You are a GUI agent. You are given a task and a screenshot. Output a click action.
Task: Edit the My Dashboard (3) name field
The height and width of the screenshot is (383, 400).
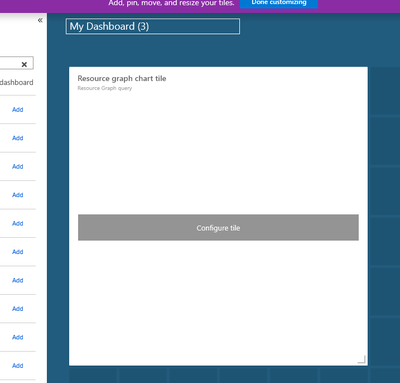point(153,26)
